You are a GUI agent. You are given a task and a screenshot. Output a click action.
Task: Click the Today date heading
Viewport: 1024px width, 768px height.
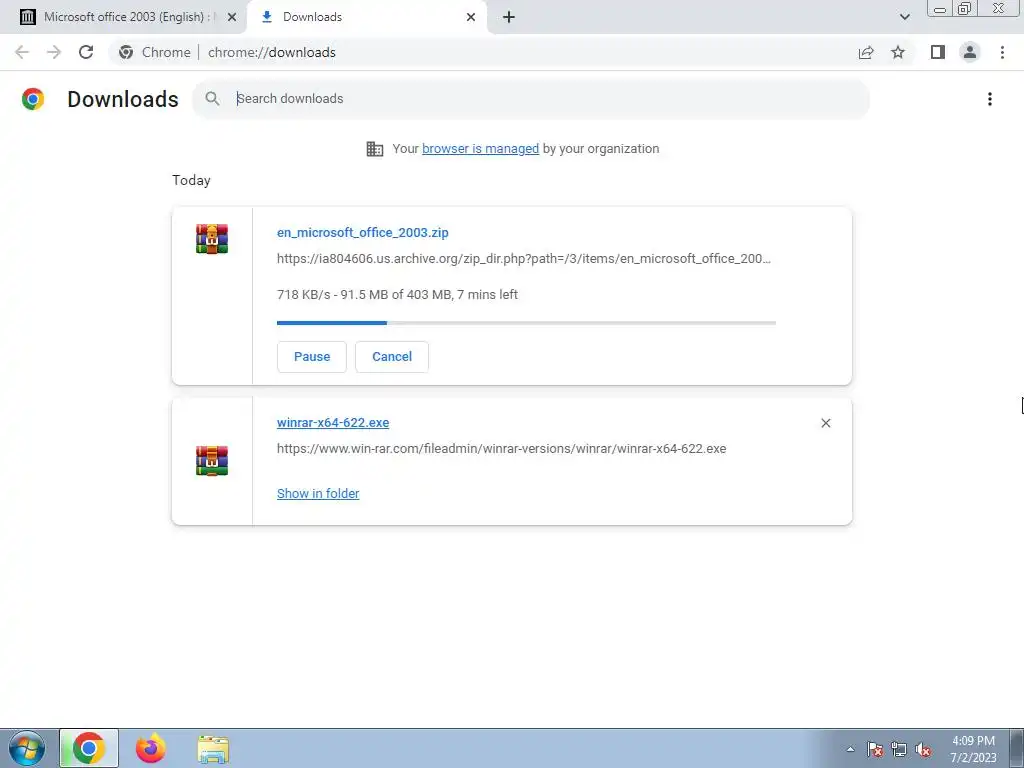click(191, 180)
